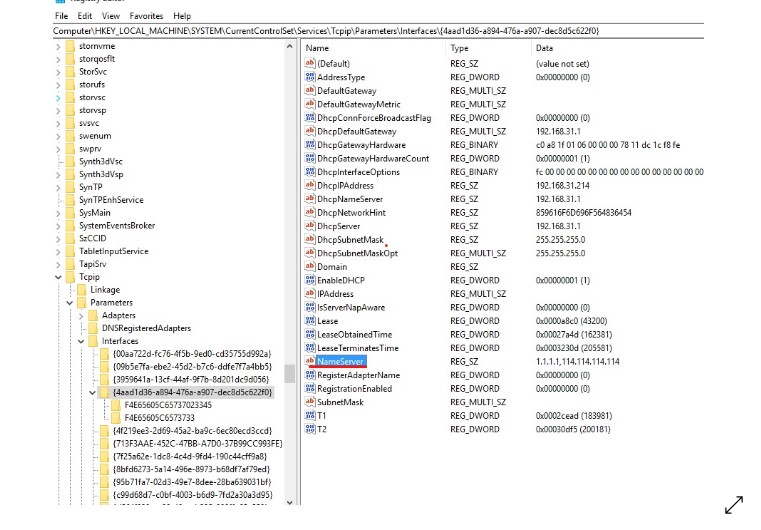
Task: Click the IPAddress multi-string icon
Action: coord(310,294)
